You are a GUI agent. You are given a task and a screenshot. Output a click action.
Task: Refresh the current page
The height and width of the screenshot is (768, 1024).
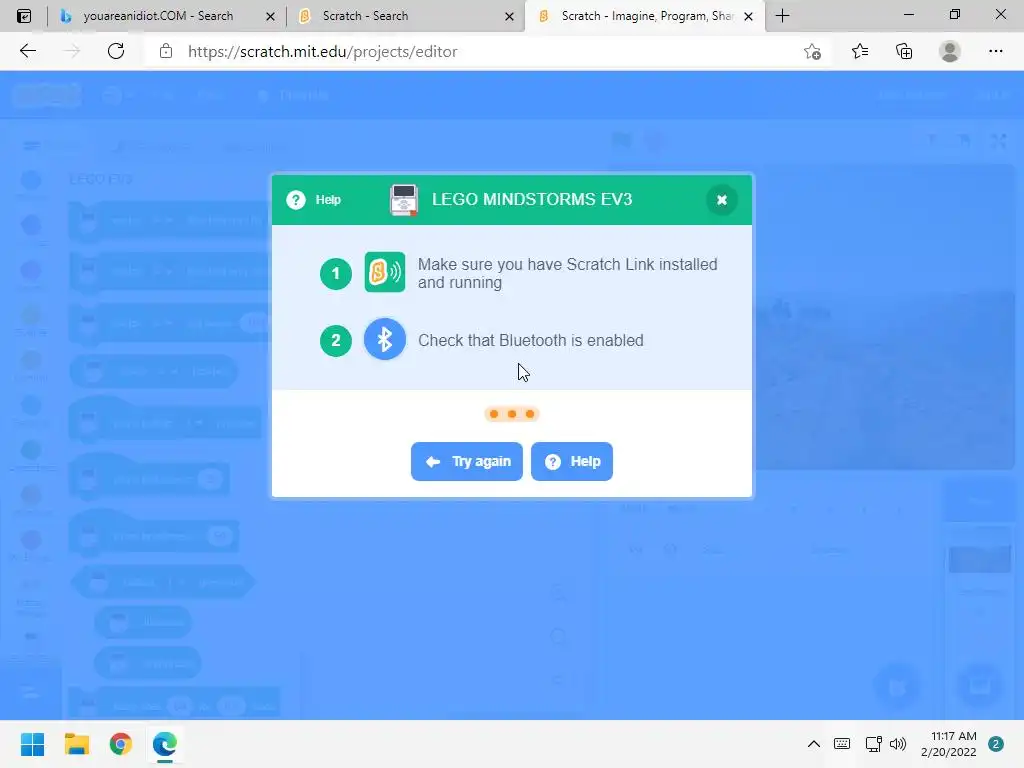click(116, 51)
